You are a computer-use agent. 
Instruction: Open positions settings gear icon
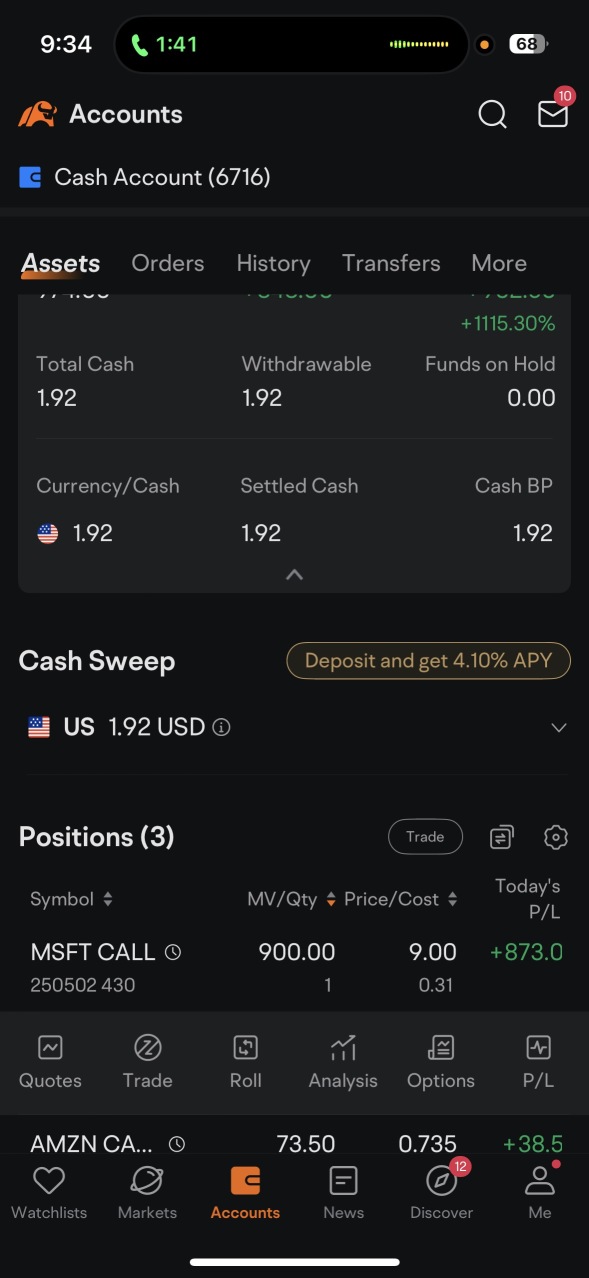point(556,837)
